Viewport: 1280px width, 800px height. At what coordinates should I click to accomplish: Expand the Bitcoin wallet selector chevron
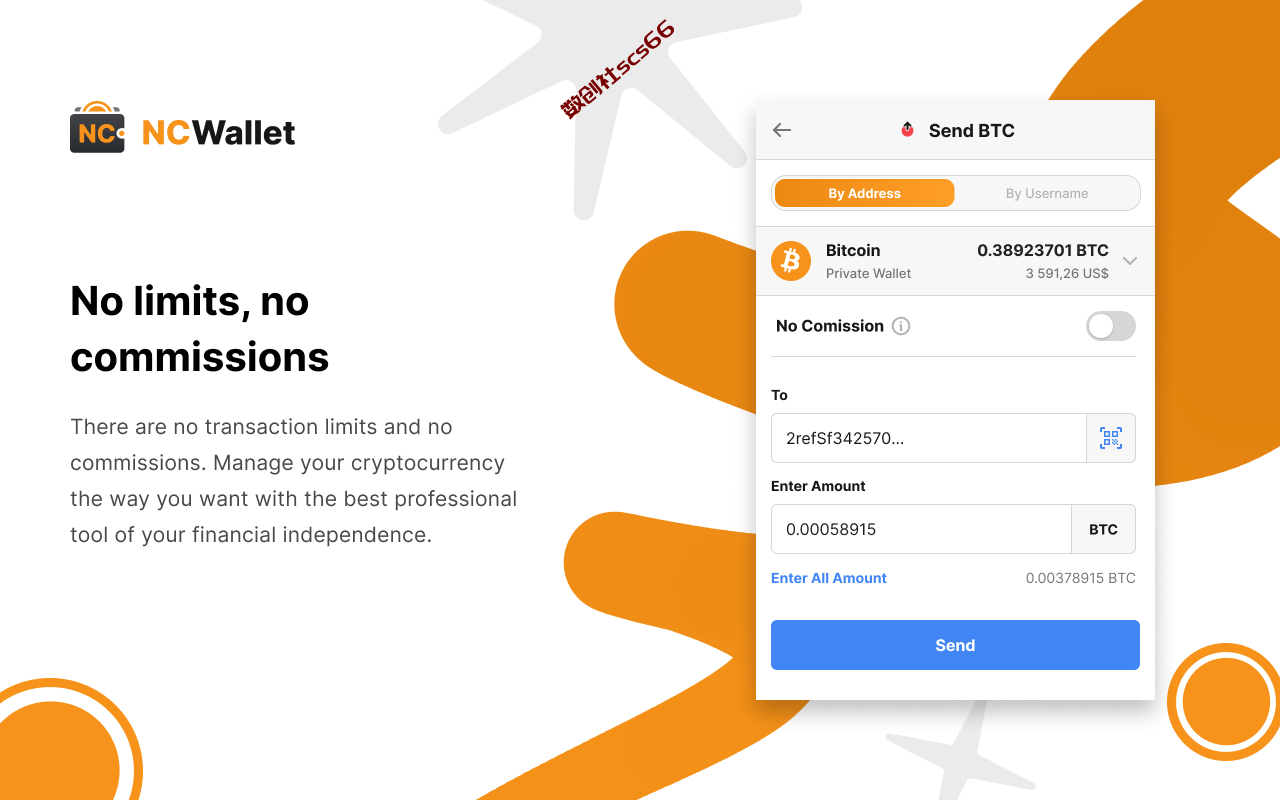pos(1130,261)
